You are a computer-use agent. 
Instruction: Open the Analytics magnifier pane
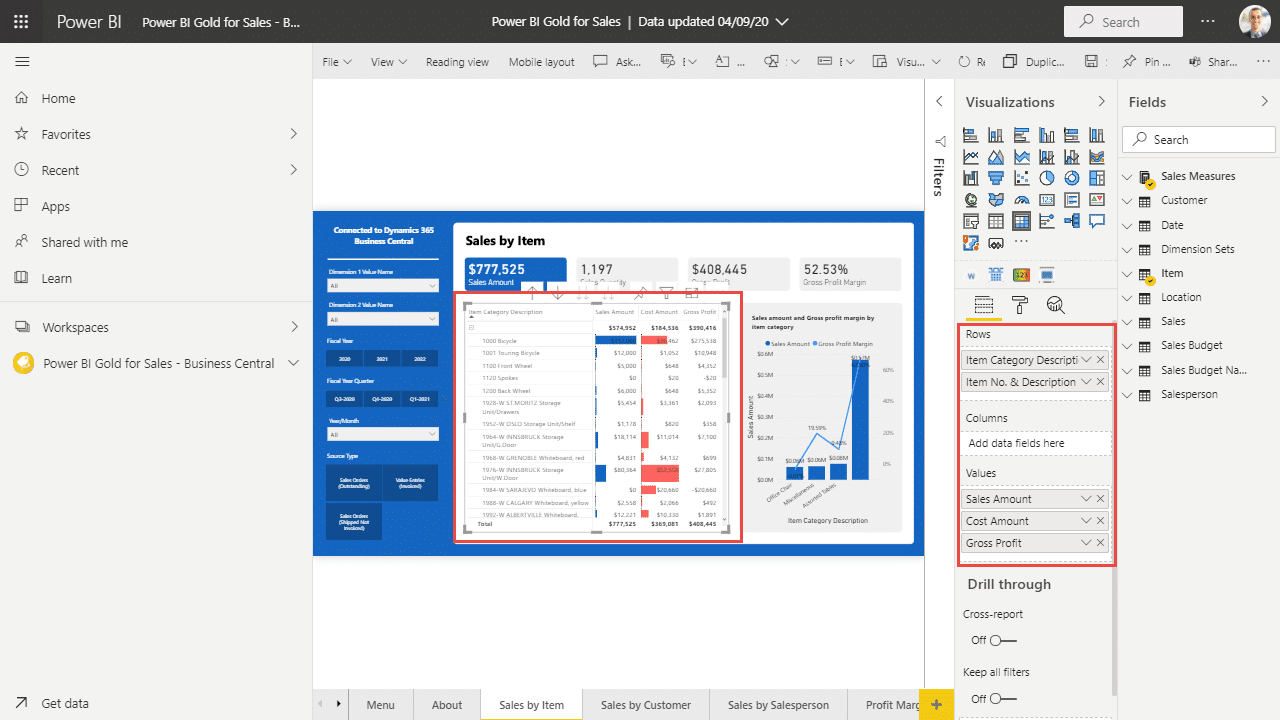pyautogui.click(x=1055, y=305)
